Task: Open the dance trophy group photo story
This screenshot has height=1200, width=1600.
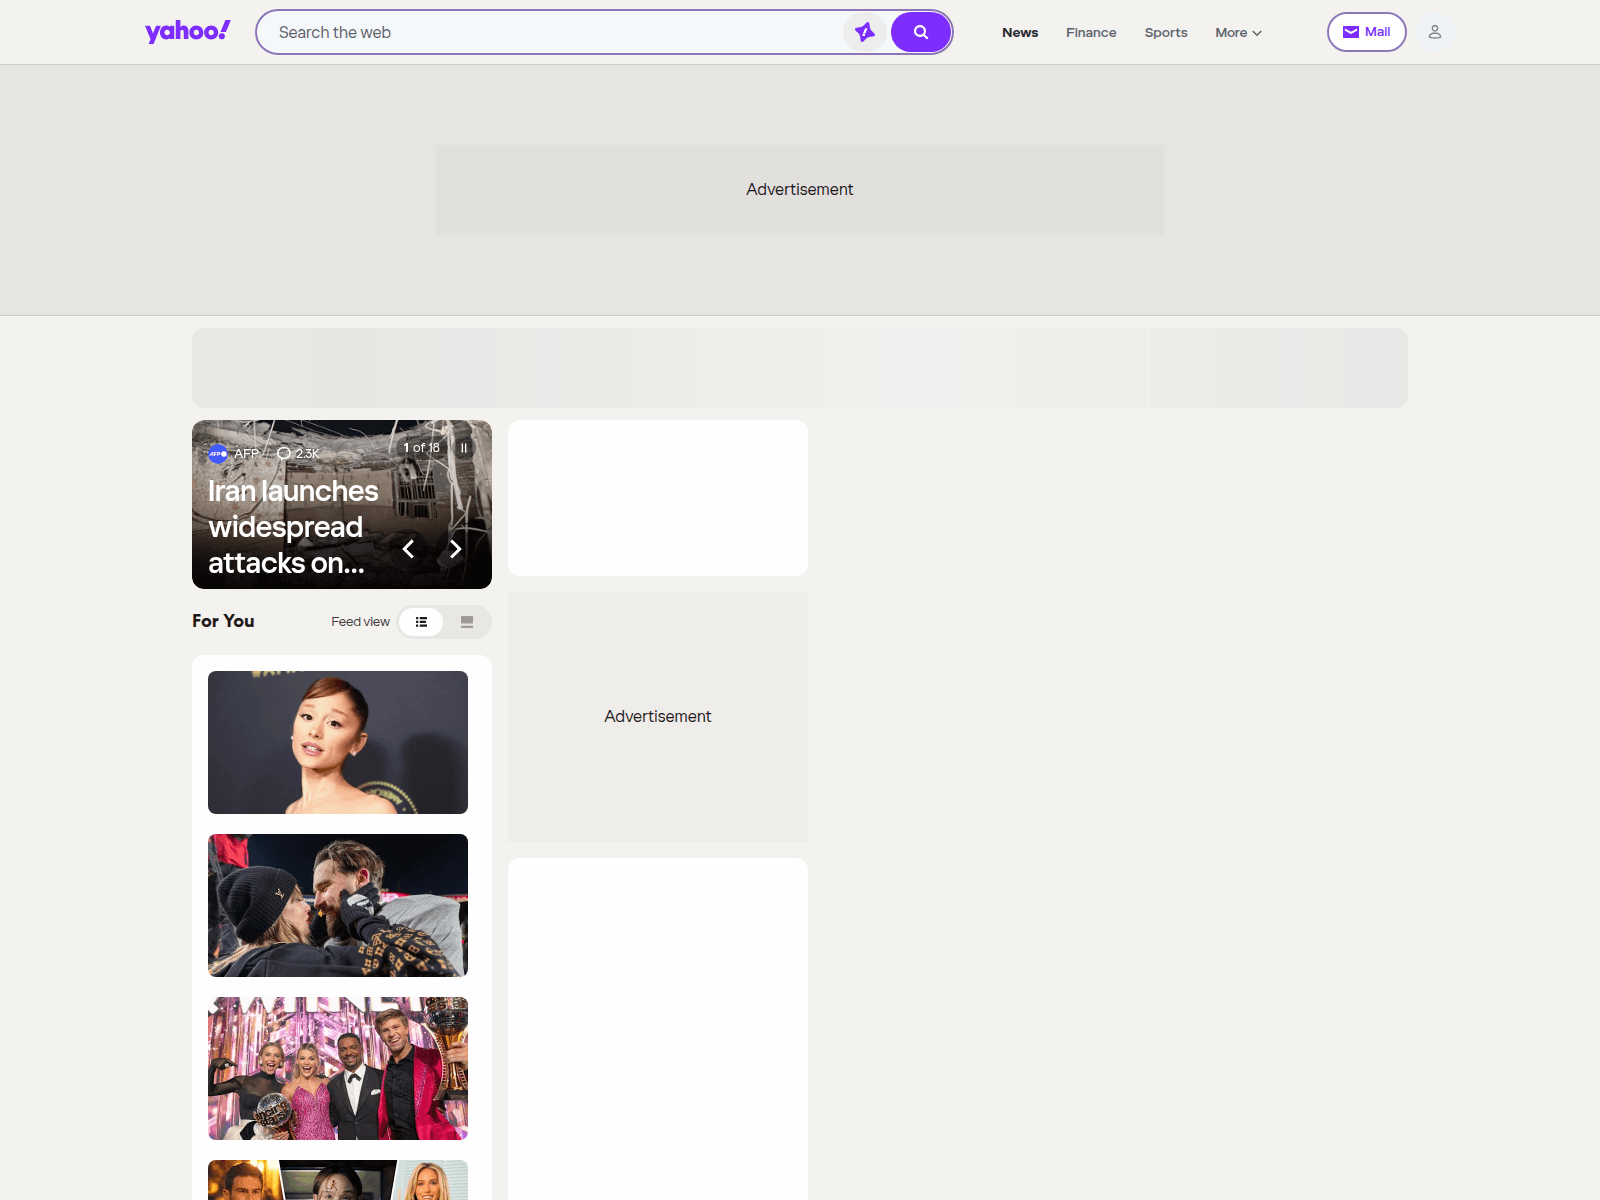Action: (338, 1068)
